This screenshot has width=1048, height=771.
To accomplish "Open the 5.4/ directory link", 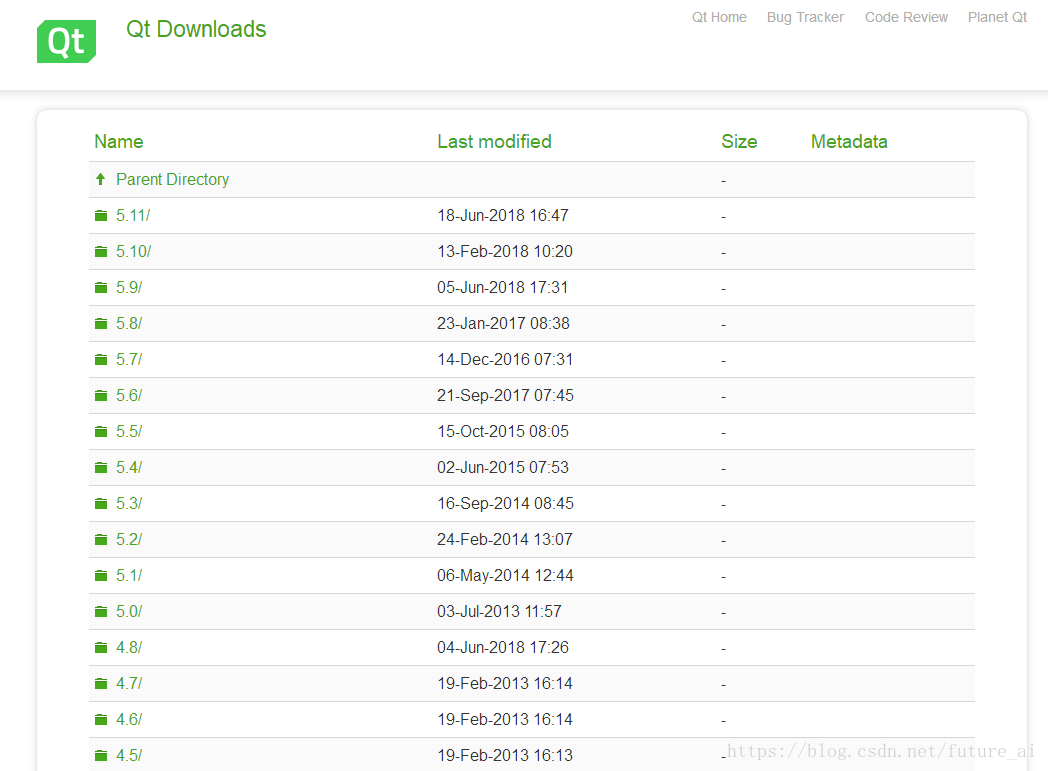I will pos(129,468).
